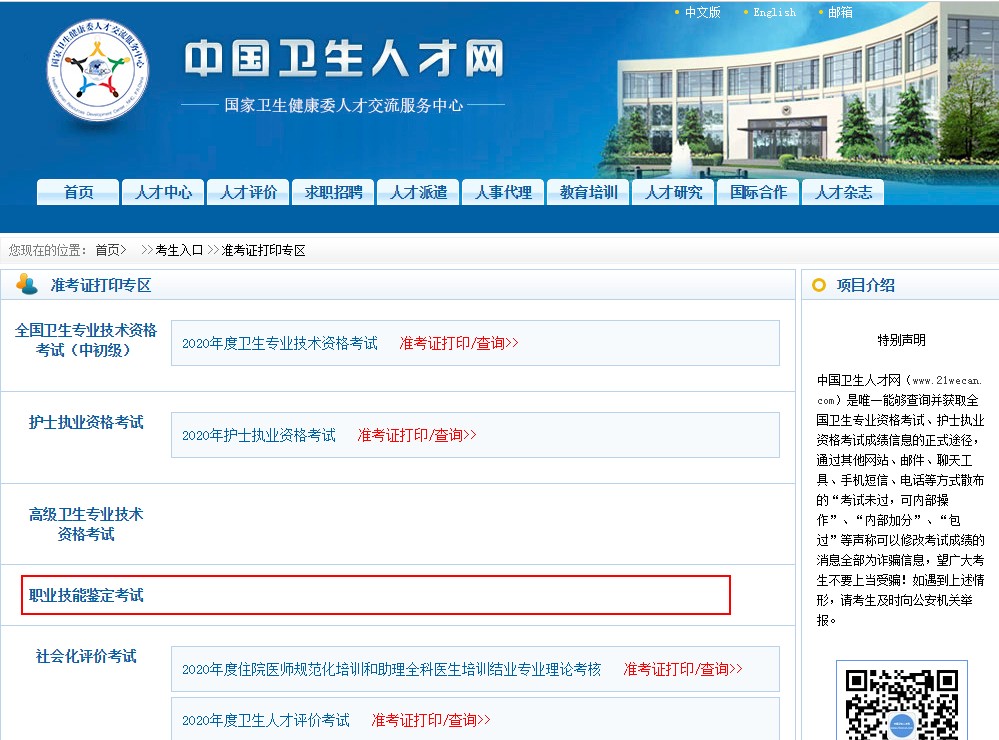This screenshot has height=740, width=999.
Task: Open the 人才中心 tab
Action: (163, 192)
